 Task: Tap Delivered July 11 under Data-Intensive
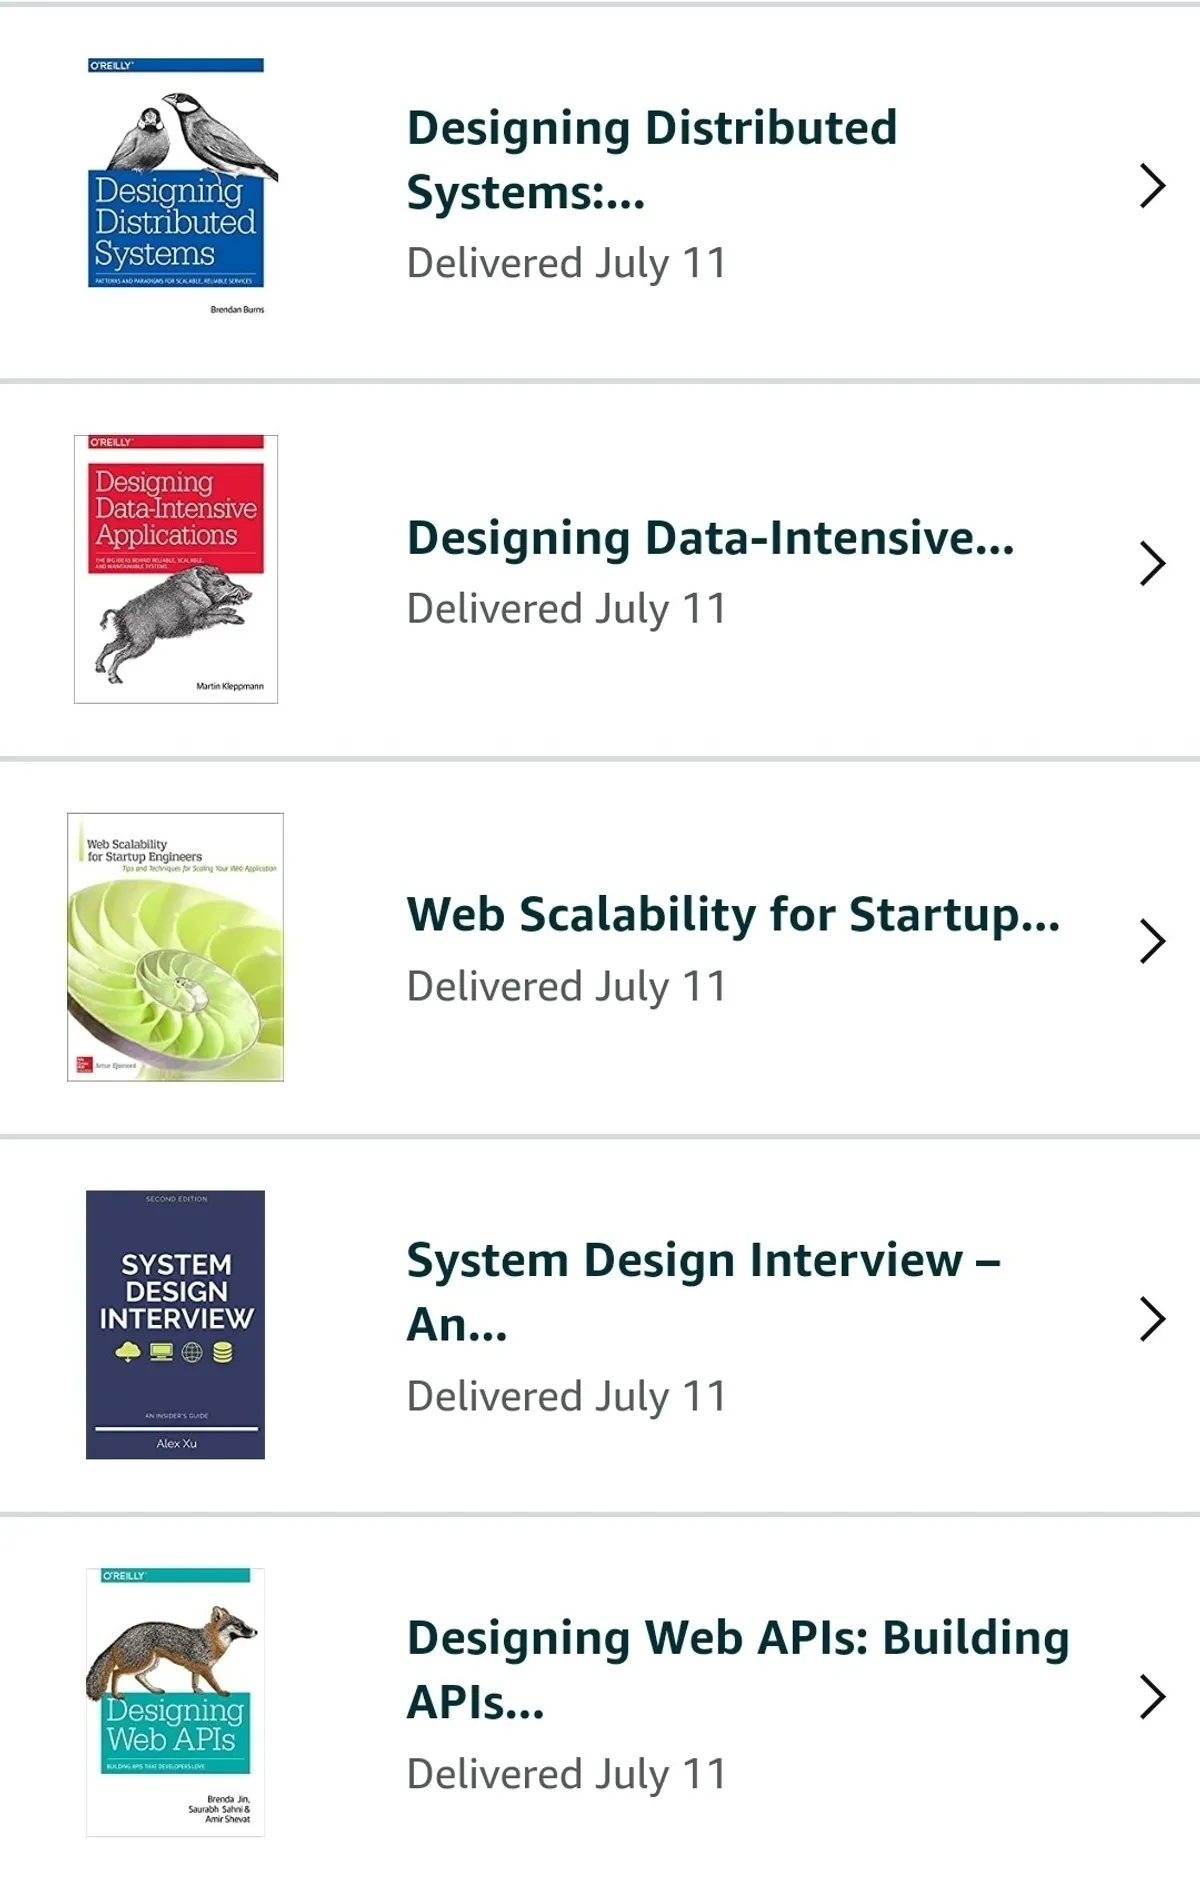pyautogui.click(x=566, y=609)
